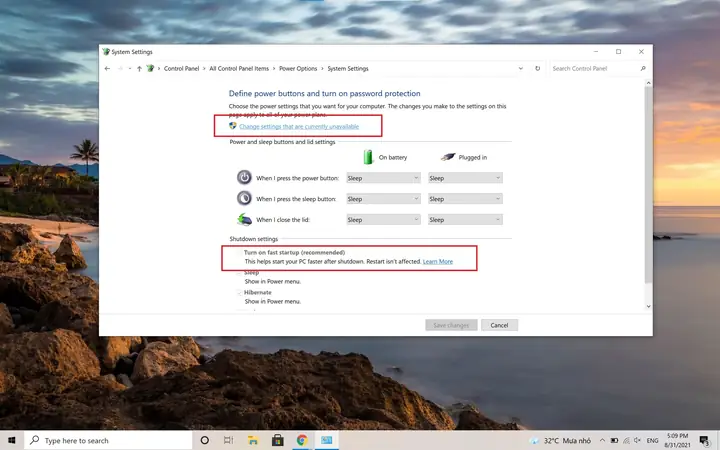Image resolution: width=720 pixels, height=450 pixels.
Task: Open close the lid On battery dropdown
Action: point(383,219)
